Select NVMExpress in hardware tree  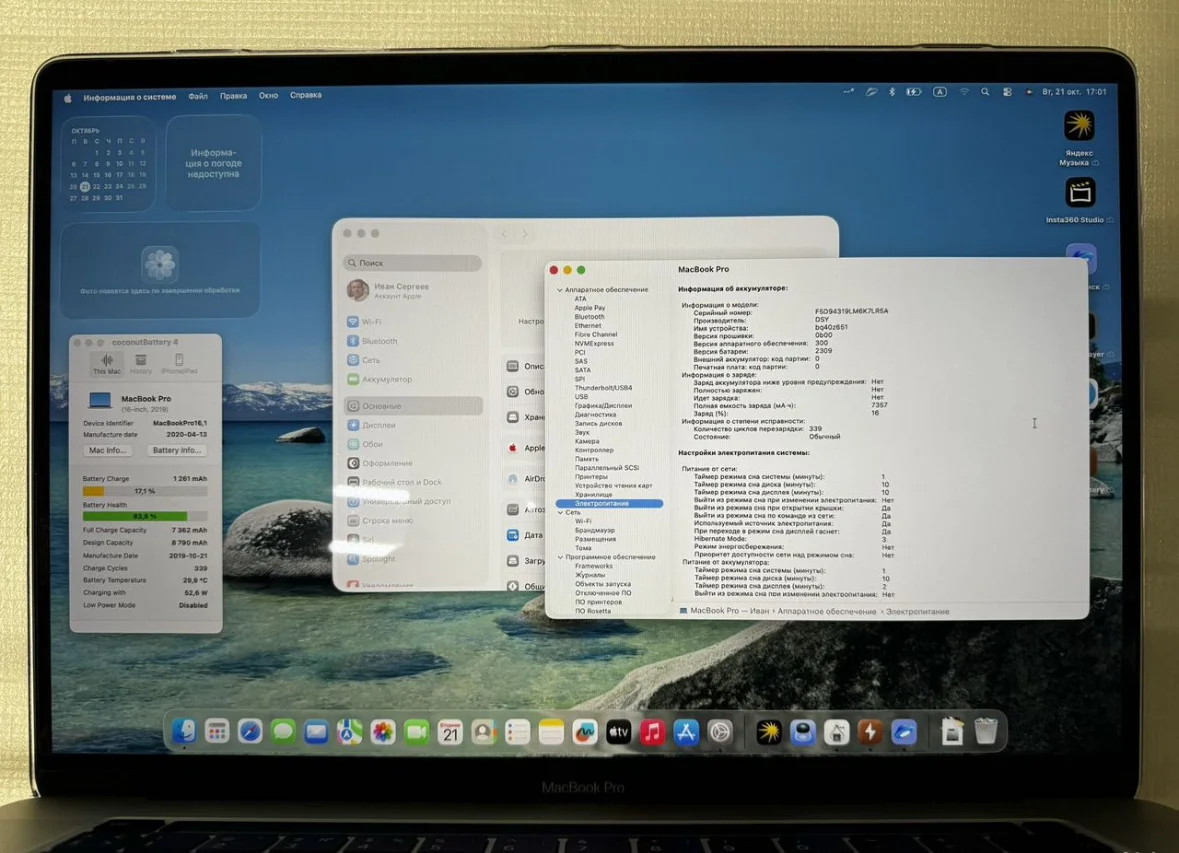click(594, 344)
